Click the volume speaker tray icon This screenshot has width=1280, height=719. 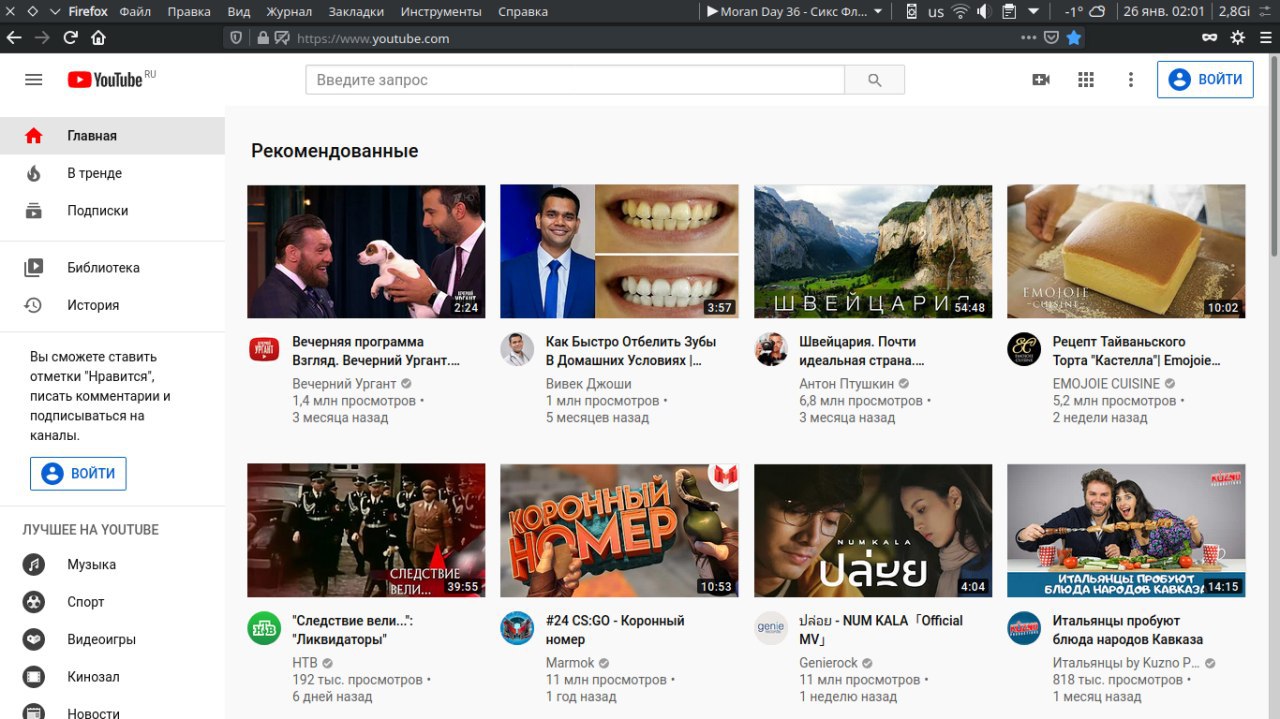984,12
